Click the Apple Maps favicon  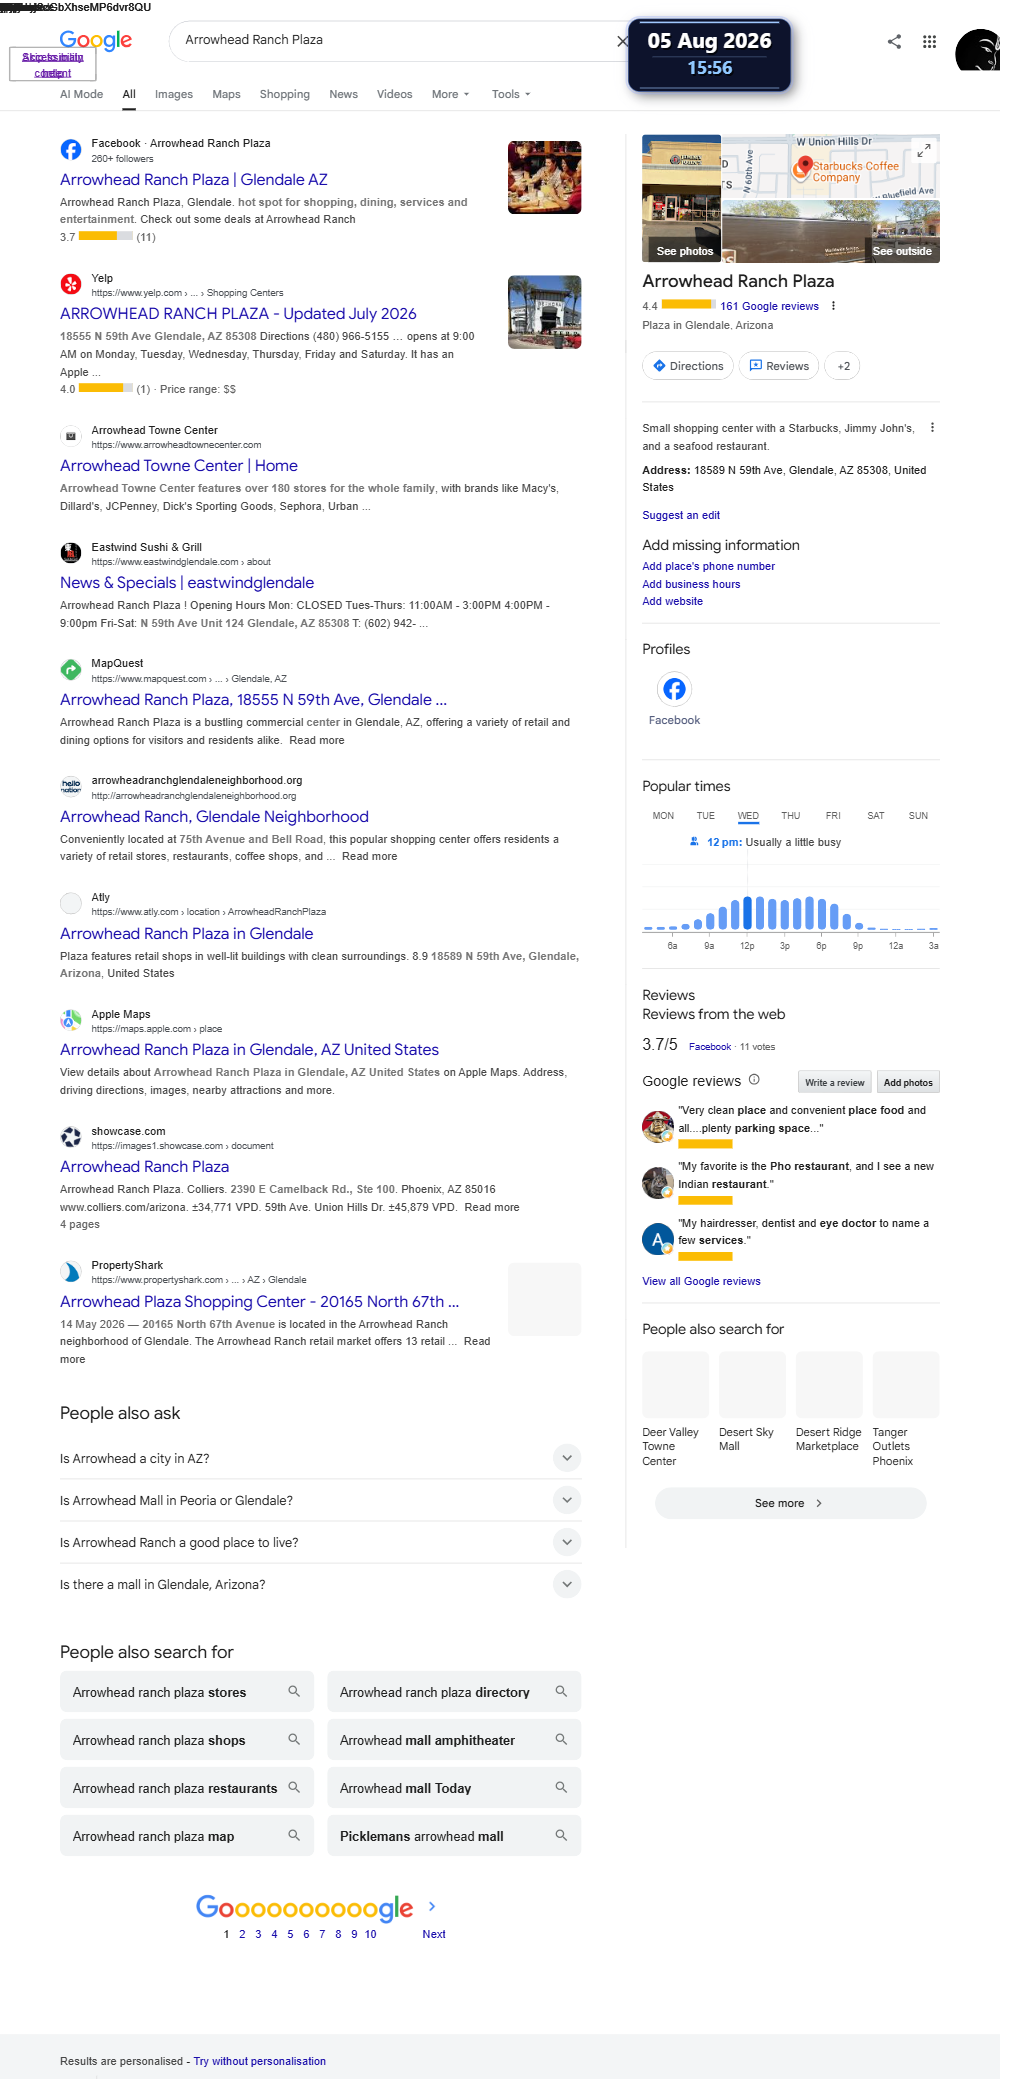(x=71, y=1020)
